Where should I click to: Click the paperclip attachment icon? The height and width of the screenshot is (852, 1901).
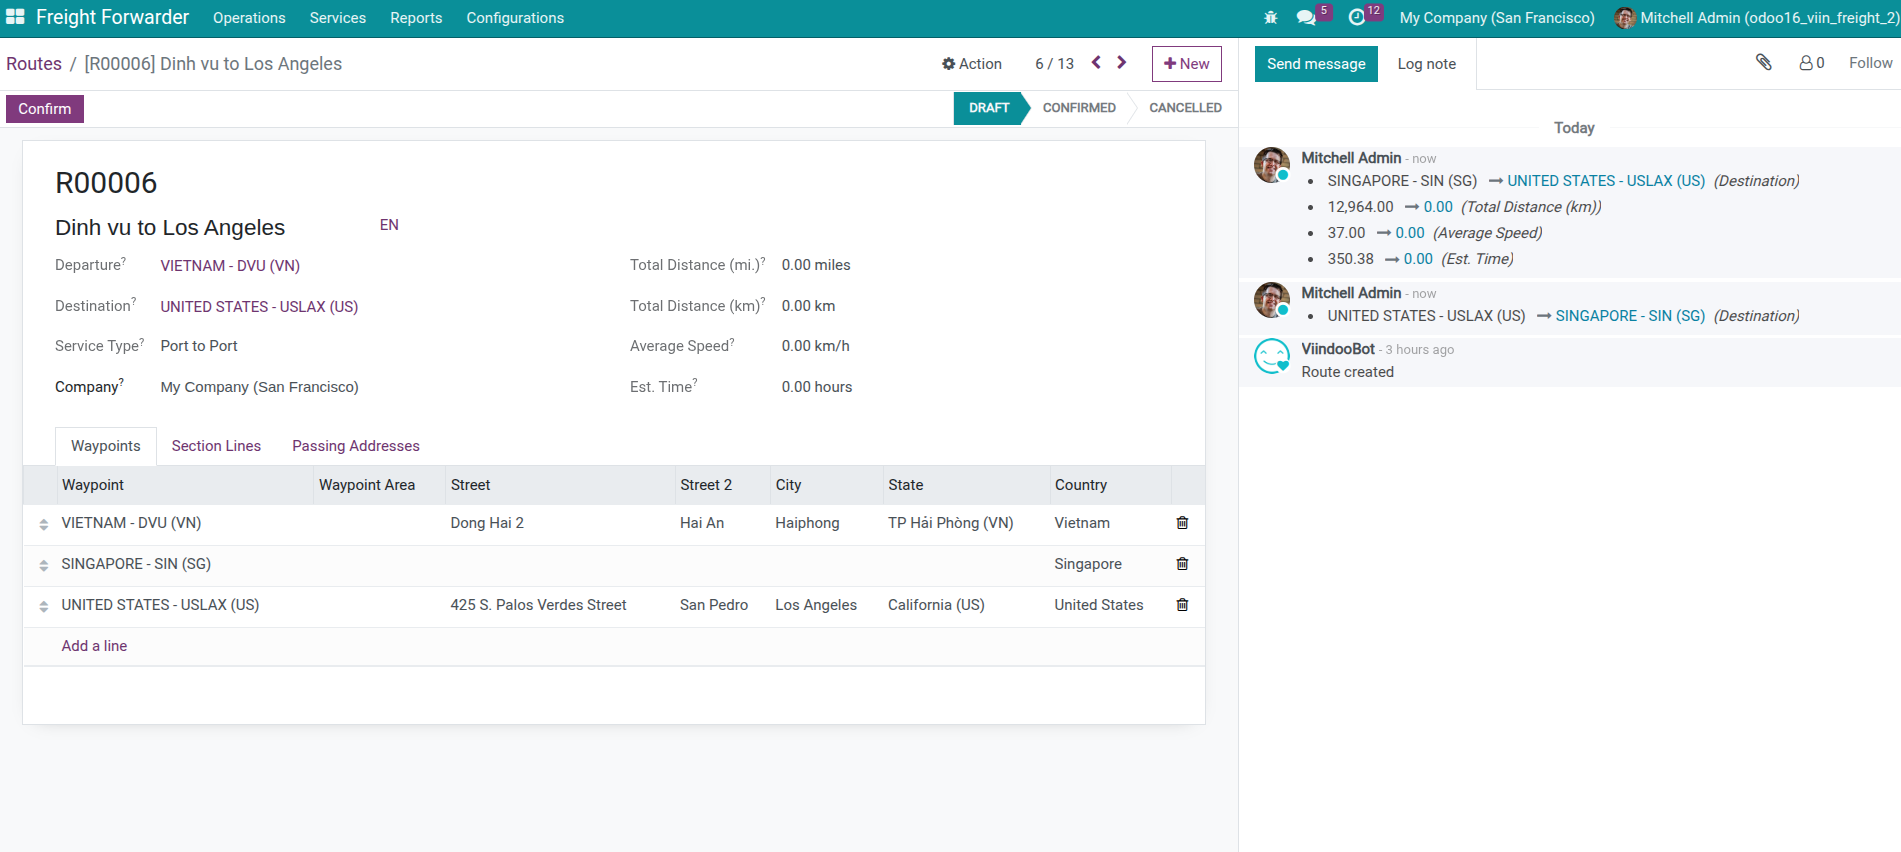[1764, 63]
